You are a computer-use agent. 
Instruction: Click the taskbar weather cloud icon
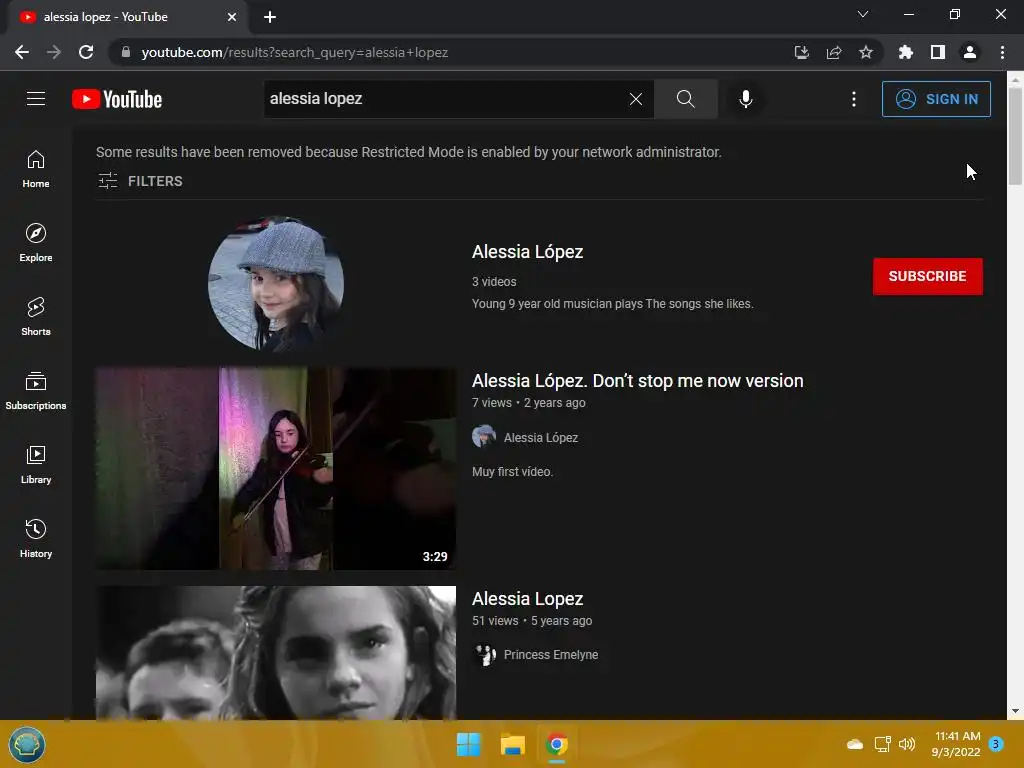[x=855, y=744]
